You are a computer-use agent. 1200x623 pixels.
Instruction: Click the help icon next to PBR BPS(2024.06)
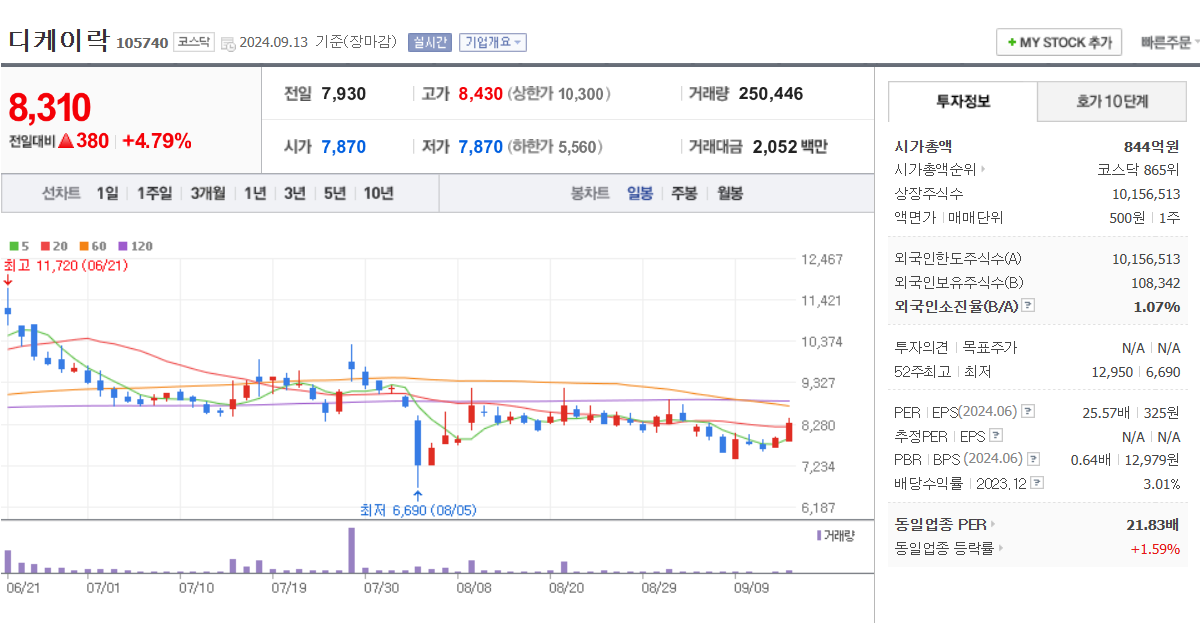[x=1034, y=459]
